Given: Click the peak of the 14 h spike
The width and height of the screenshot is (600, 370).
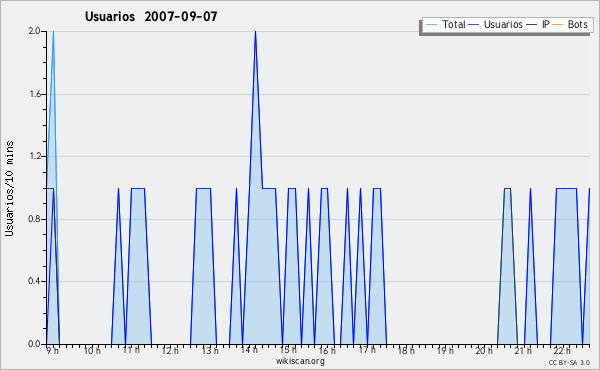Looking at the screenshot, I should coord(255,32).
